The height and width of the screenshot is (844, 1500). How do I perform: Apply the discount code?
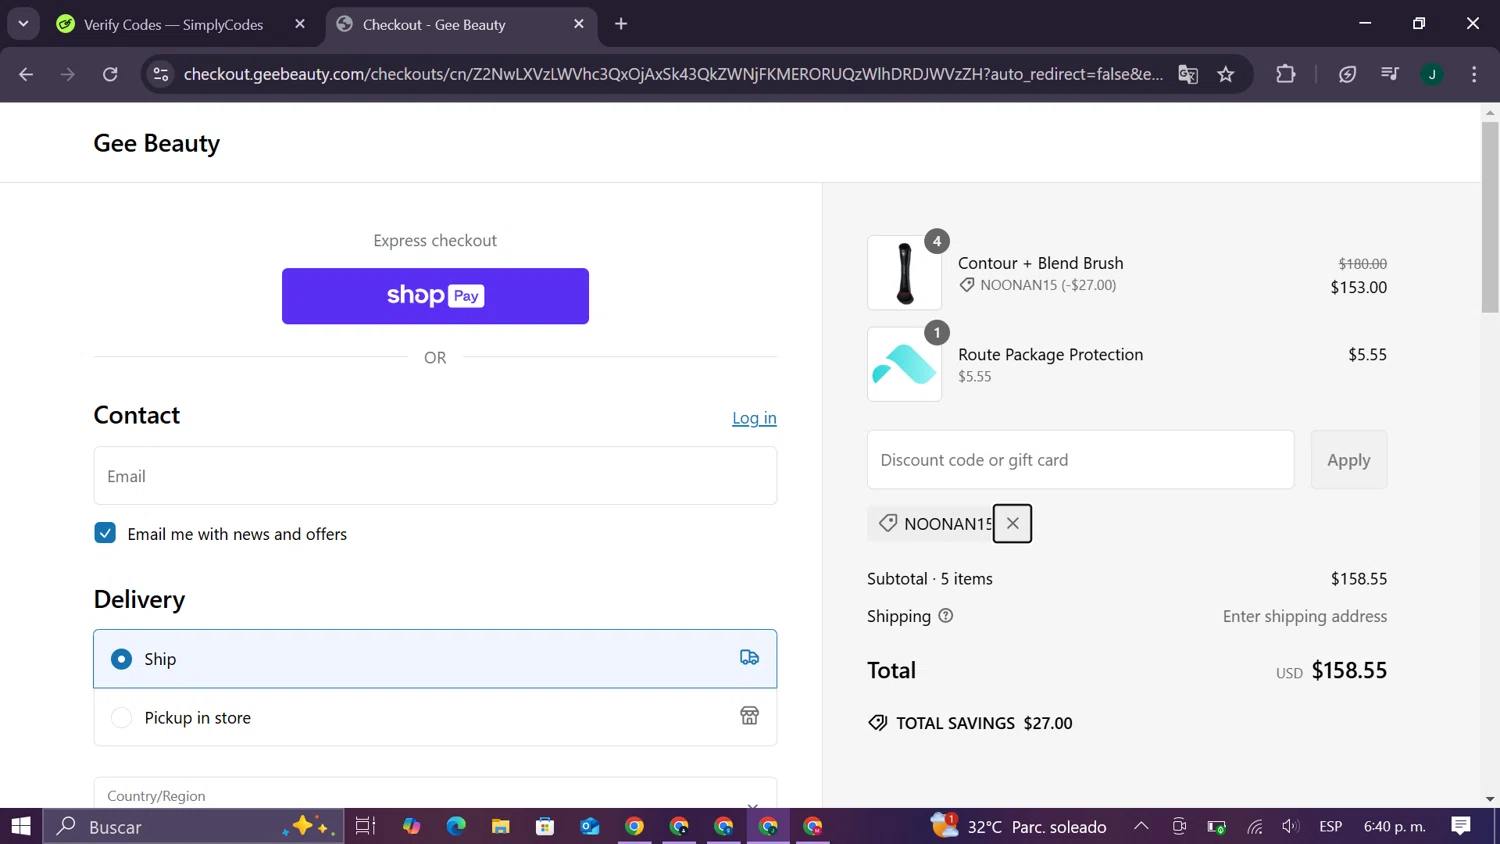(1348, 460)
